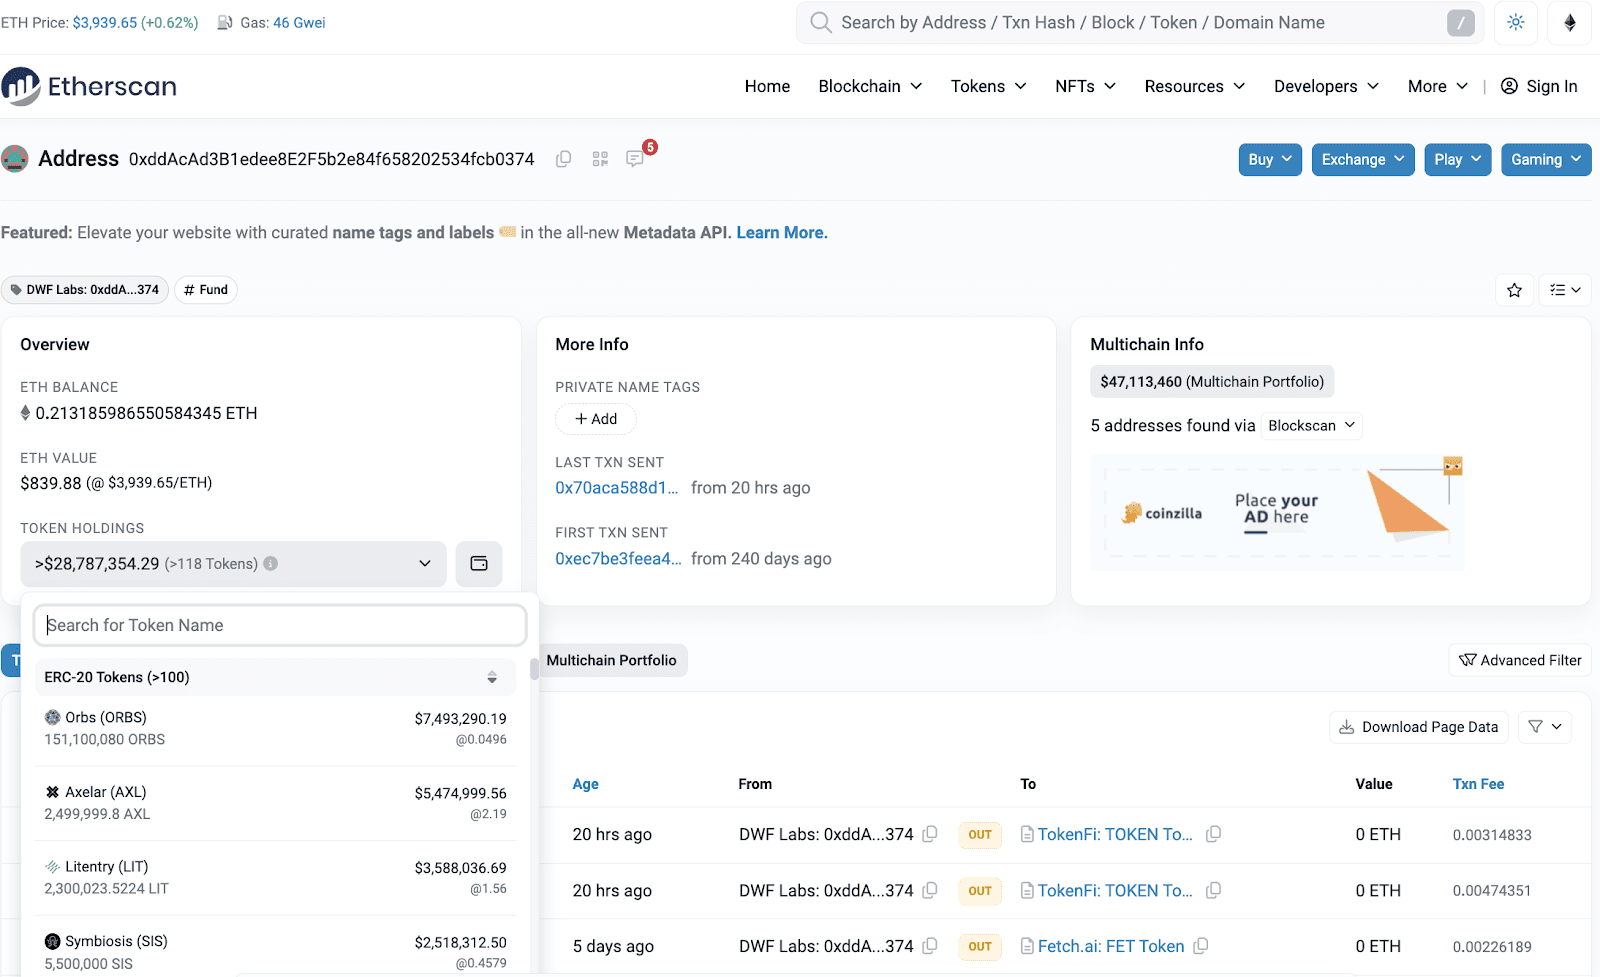Open the Learn More link
This screenshot has height=977, width=1600.
tap(782, 232)
